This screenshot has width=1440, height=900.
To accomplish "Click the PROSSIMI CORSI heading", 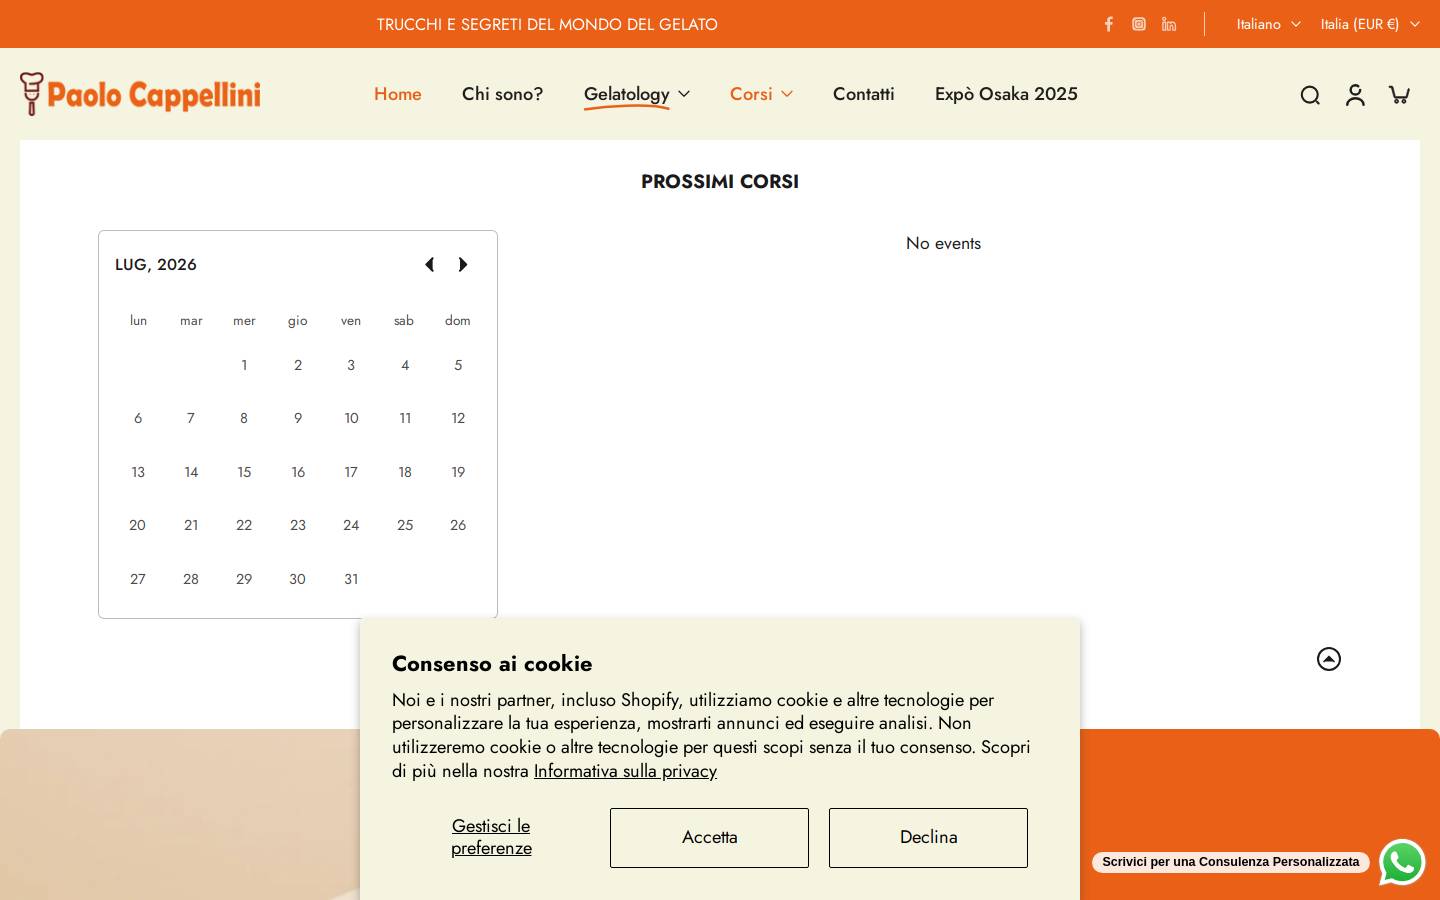I will click(x=720, y=181).
